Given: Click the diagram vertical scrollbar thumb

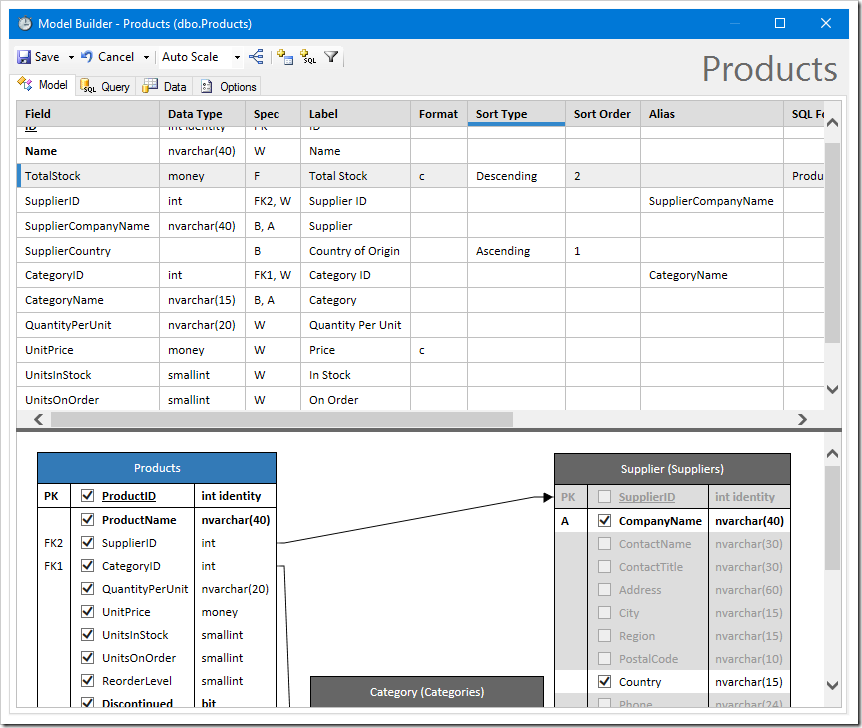Looking at the screenshot, I should click(832, 518).
